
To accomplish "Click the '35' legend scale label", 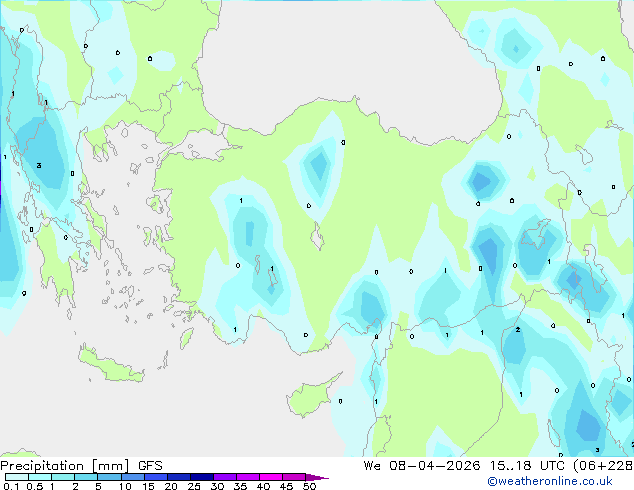I will [x=240, y=486].
